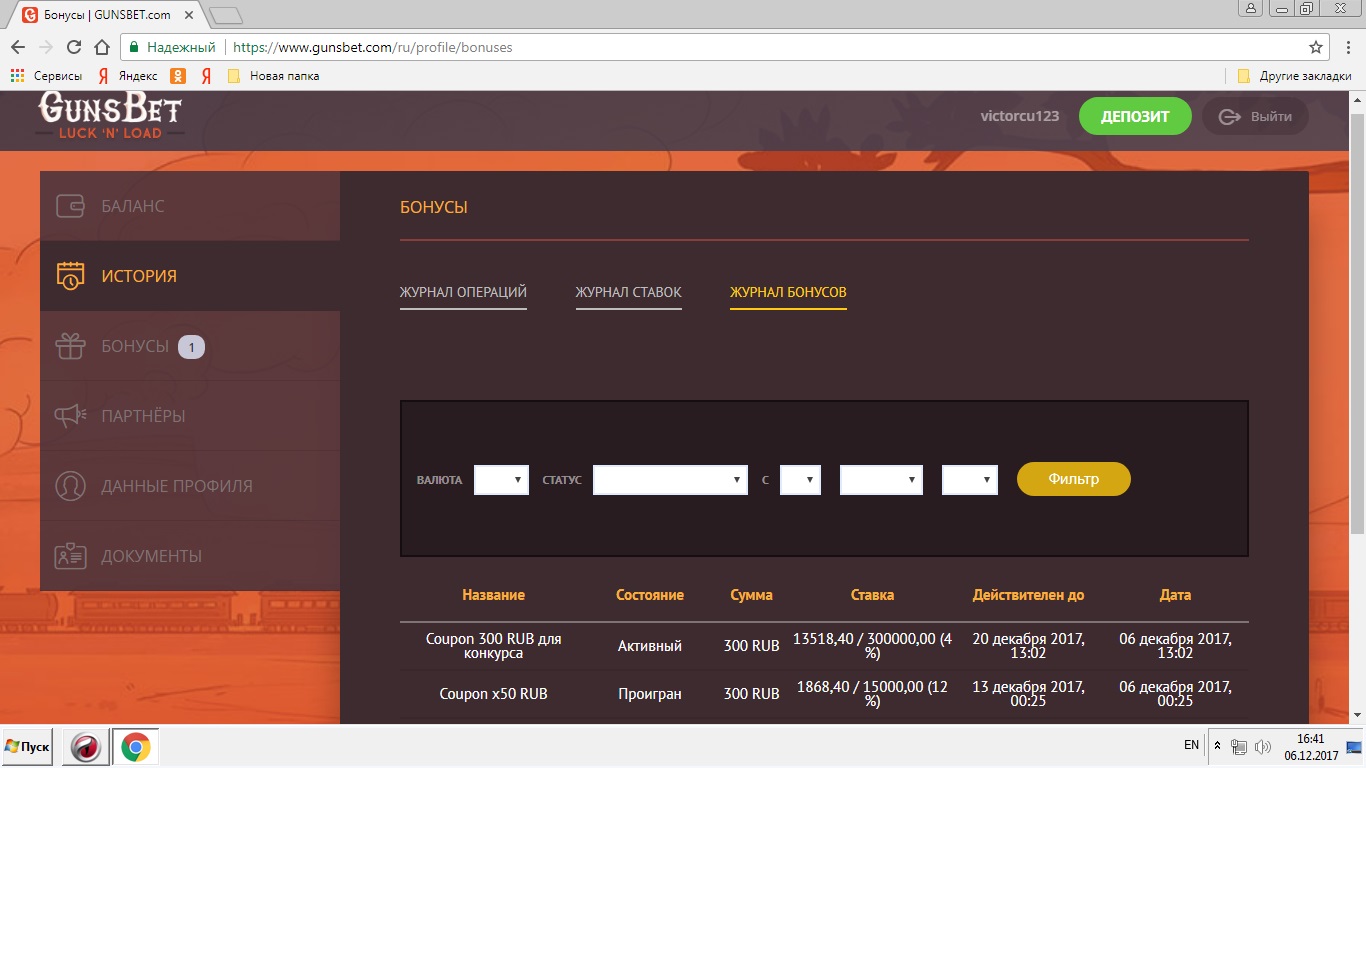Click the orange bookmark icon
The image size is (1366, 960).
[178, 76]
